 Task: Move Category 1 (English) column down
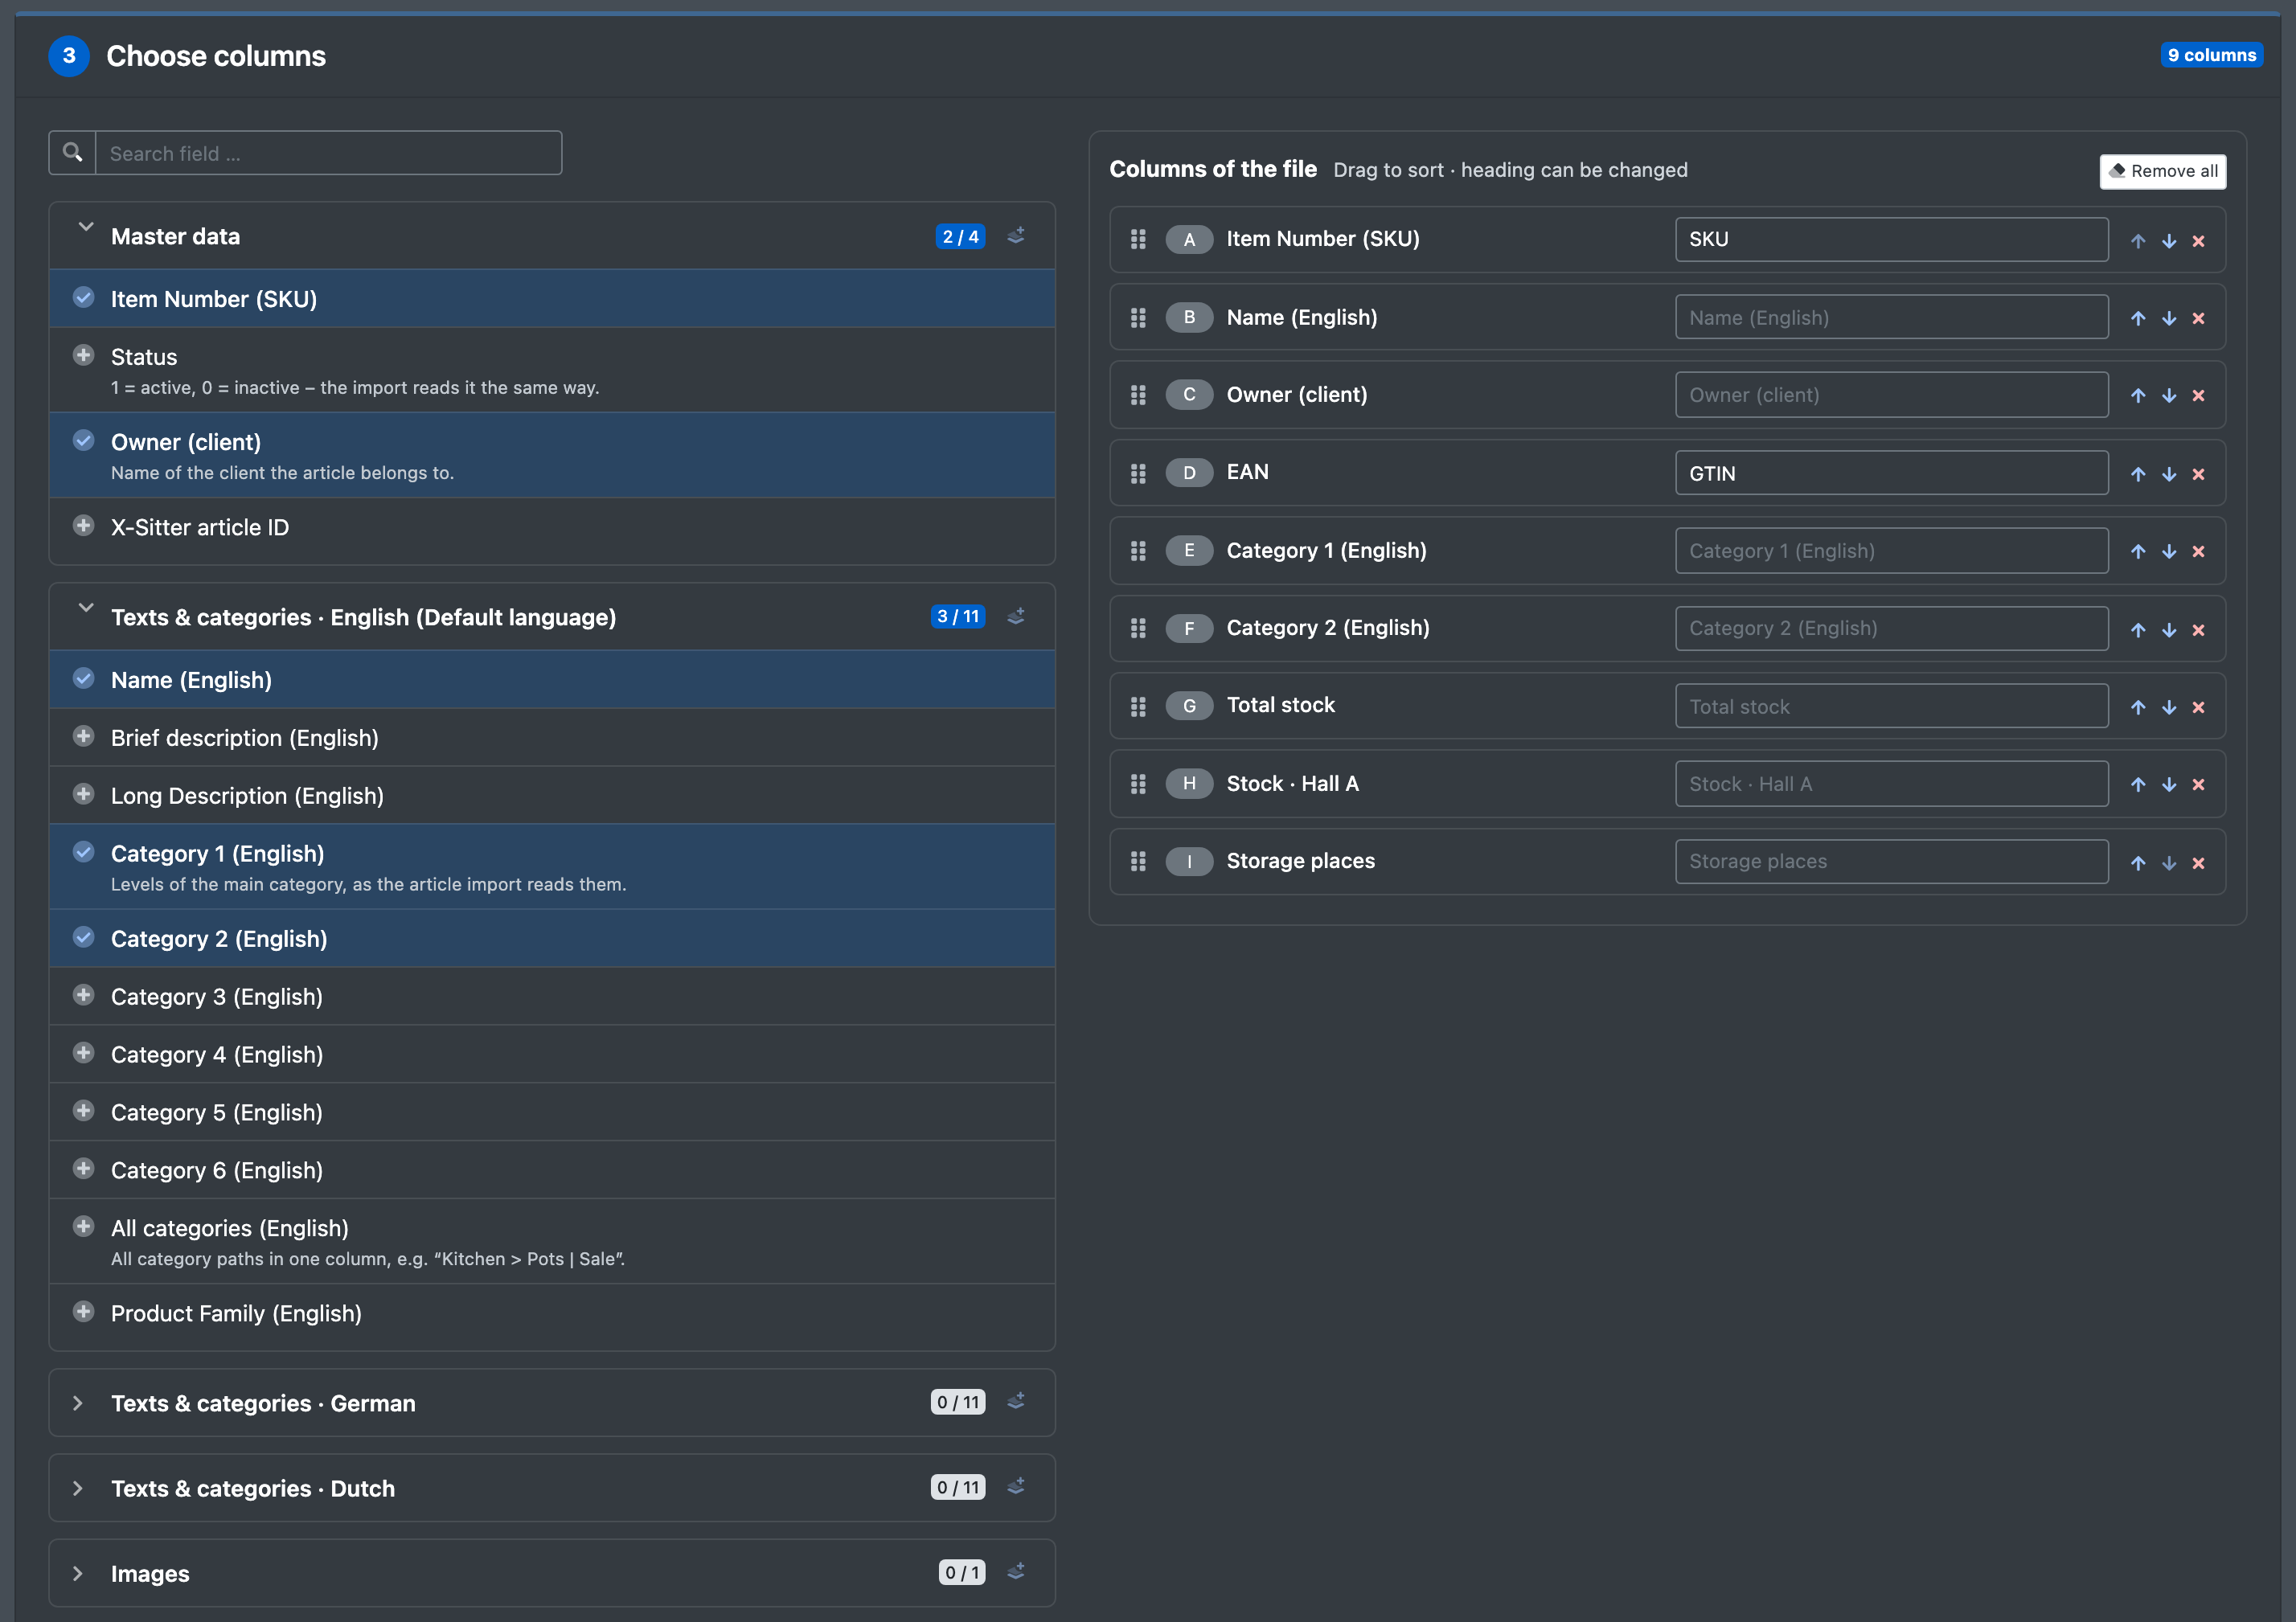[2169, 552]
